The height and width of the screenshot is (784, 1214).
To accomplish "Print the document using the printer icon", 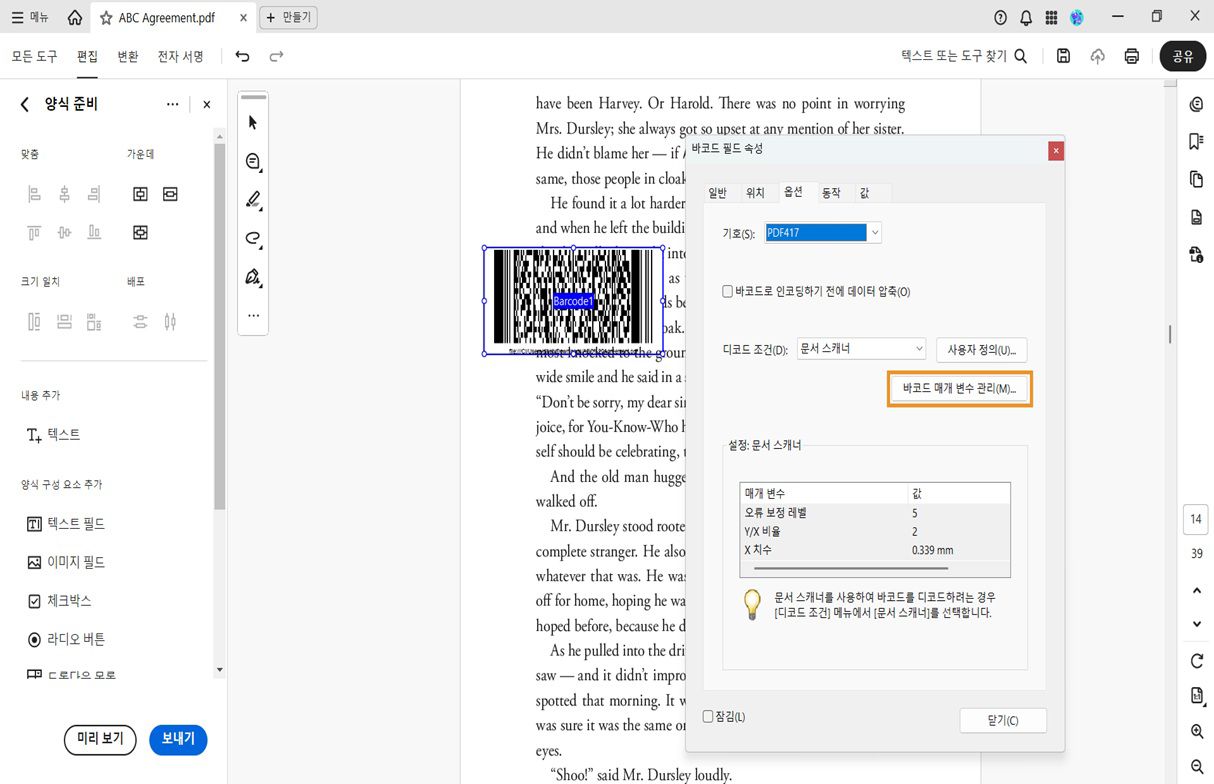I will tap(1132, 56).
